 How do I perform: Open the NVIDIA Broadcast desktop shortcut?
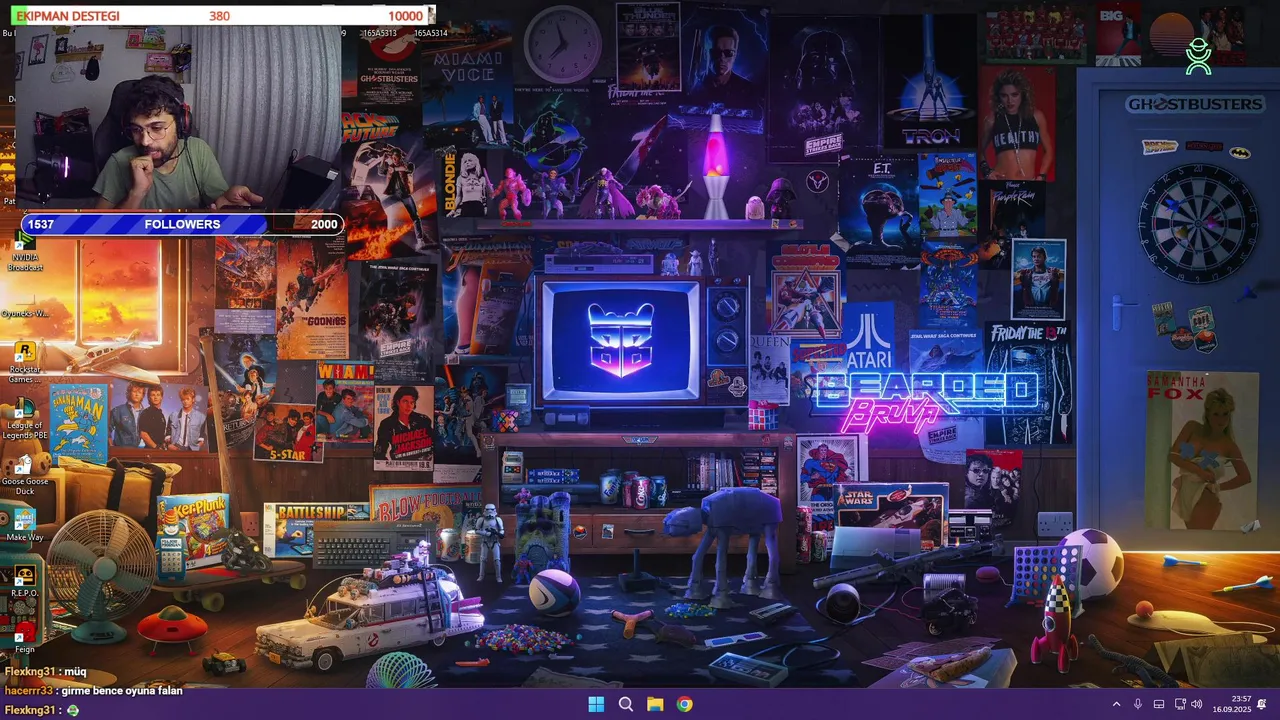[25, 250]
